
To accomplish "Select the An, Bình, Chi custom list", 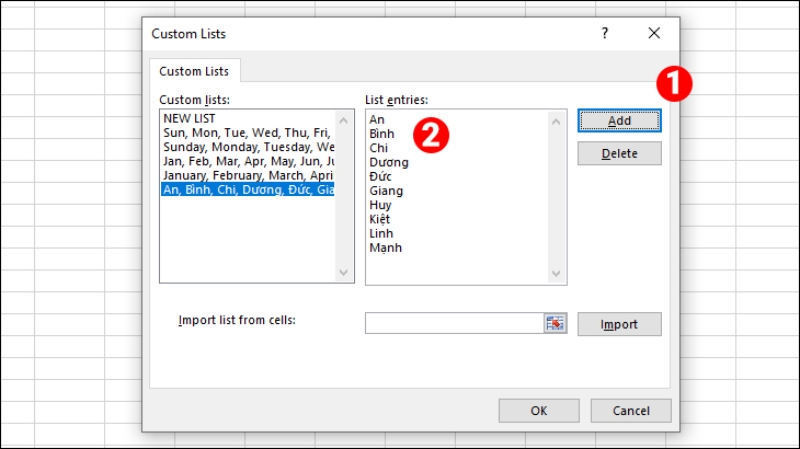I will pyautogui.click(x=248, y=190).
